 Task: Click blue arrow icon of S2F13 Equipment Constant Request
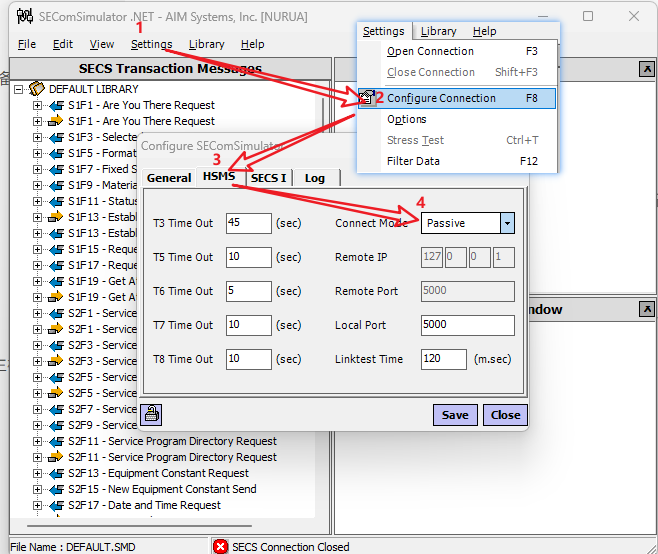[56, 473]
